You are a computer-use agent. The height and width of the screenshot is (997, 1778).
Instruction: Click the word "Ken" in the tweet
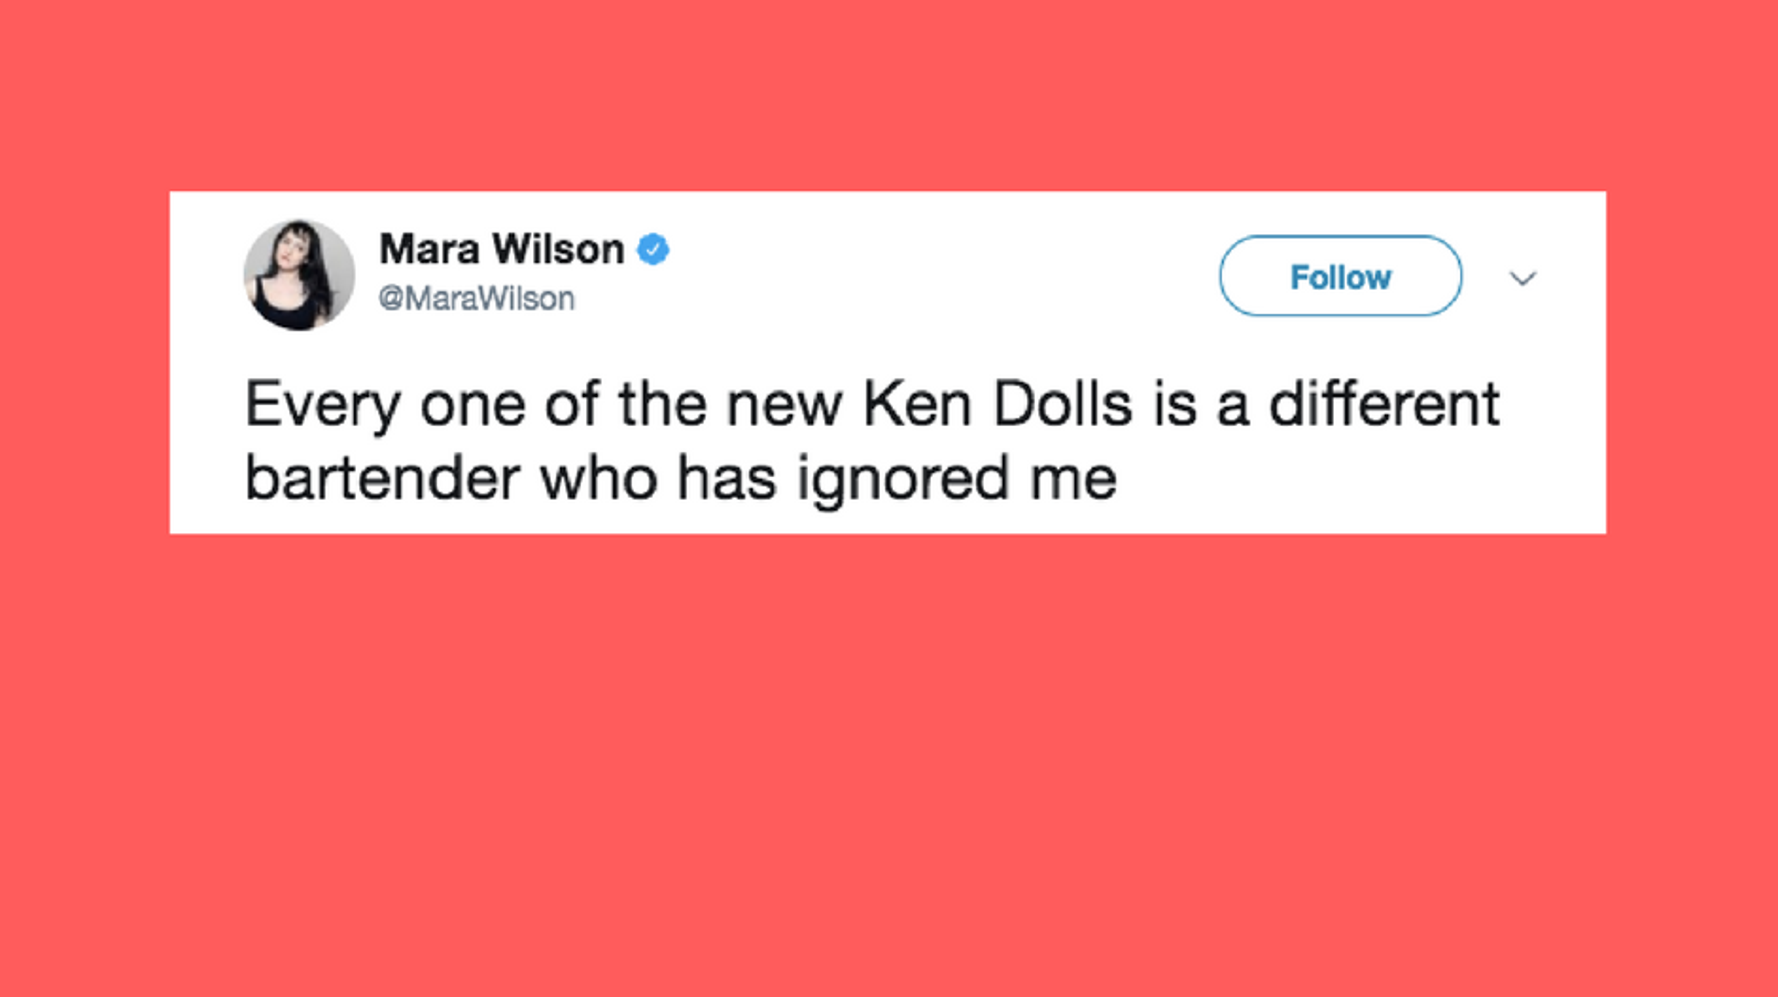point(916,404)
